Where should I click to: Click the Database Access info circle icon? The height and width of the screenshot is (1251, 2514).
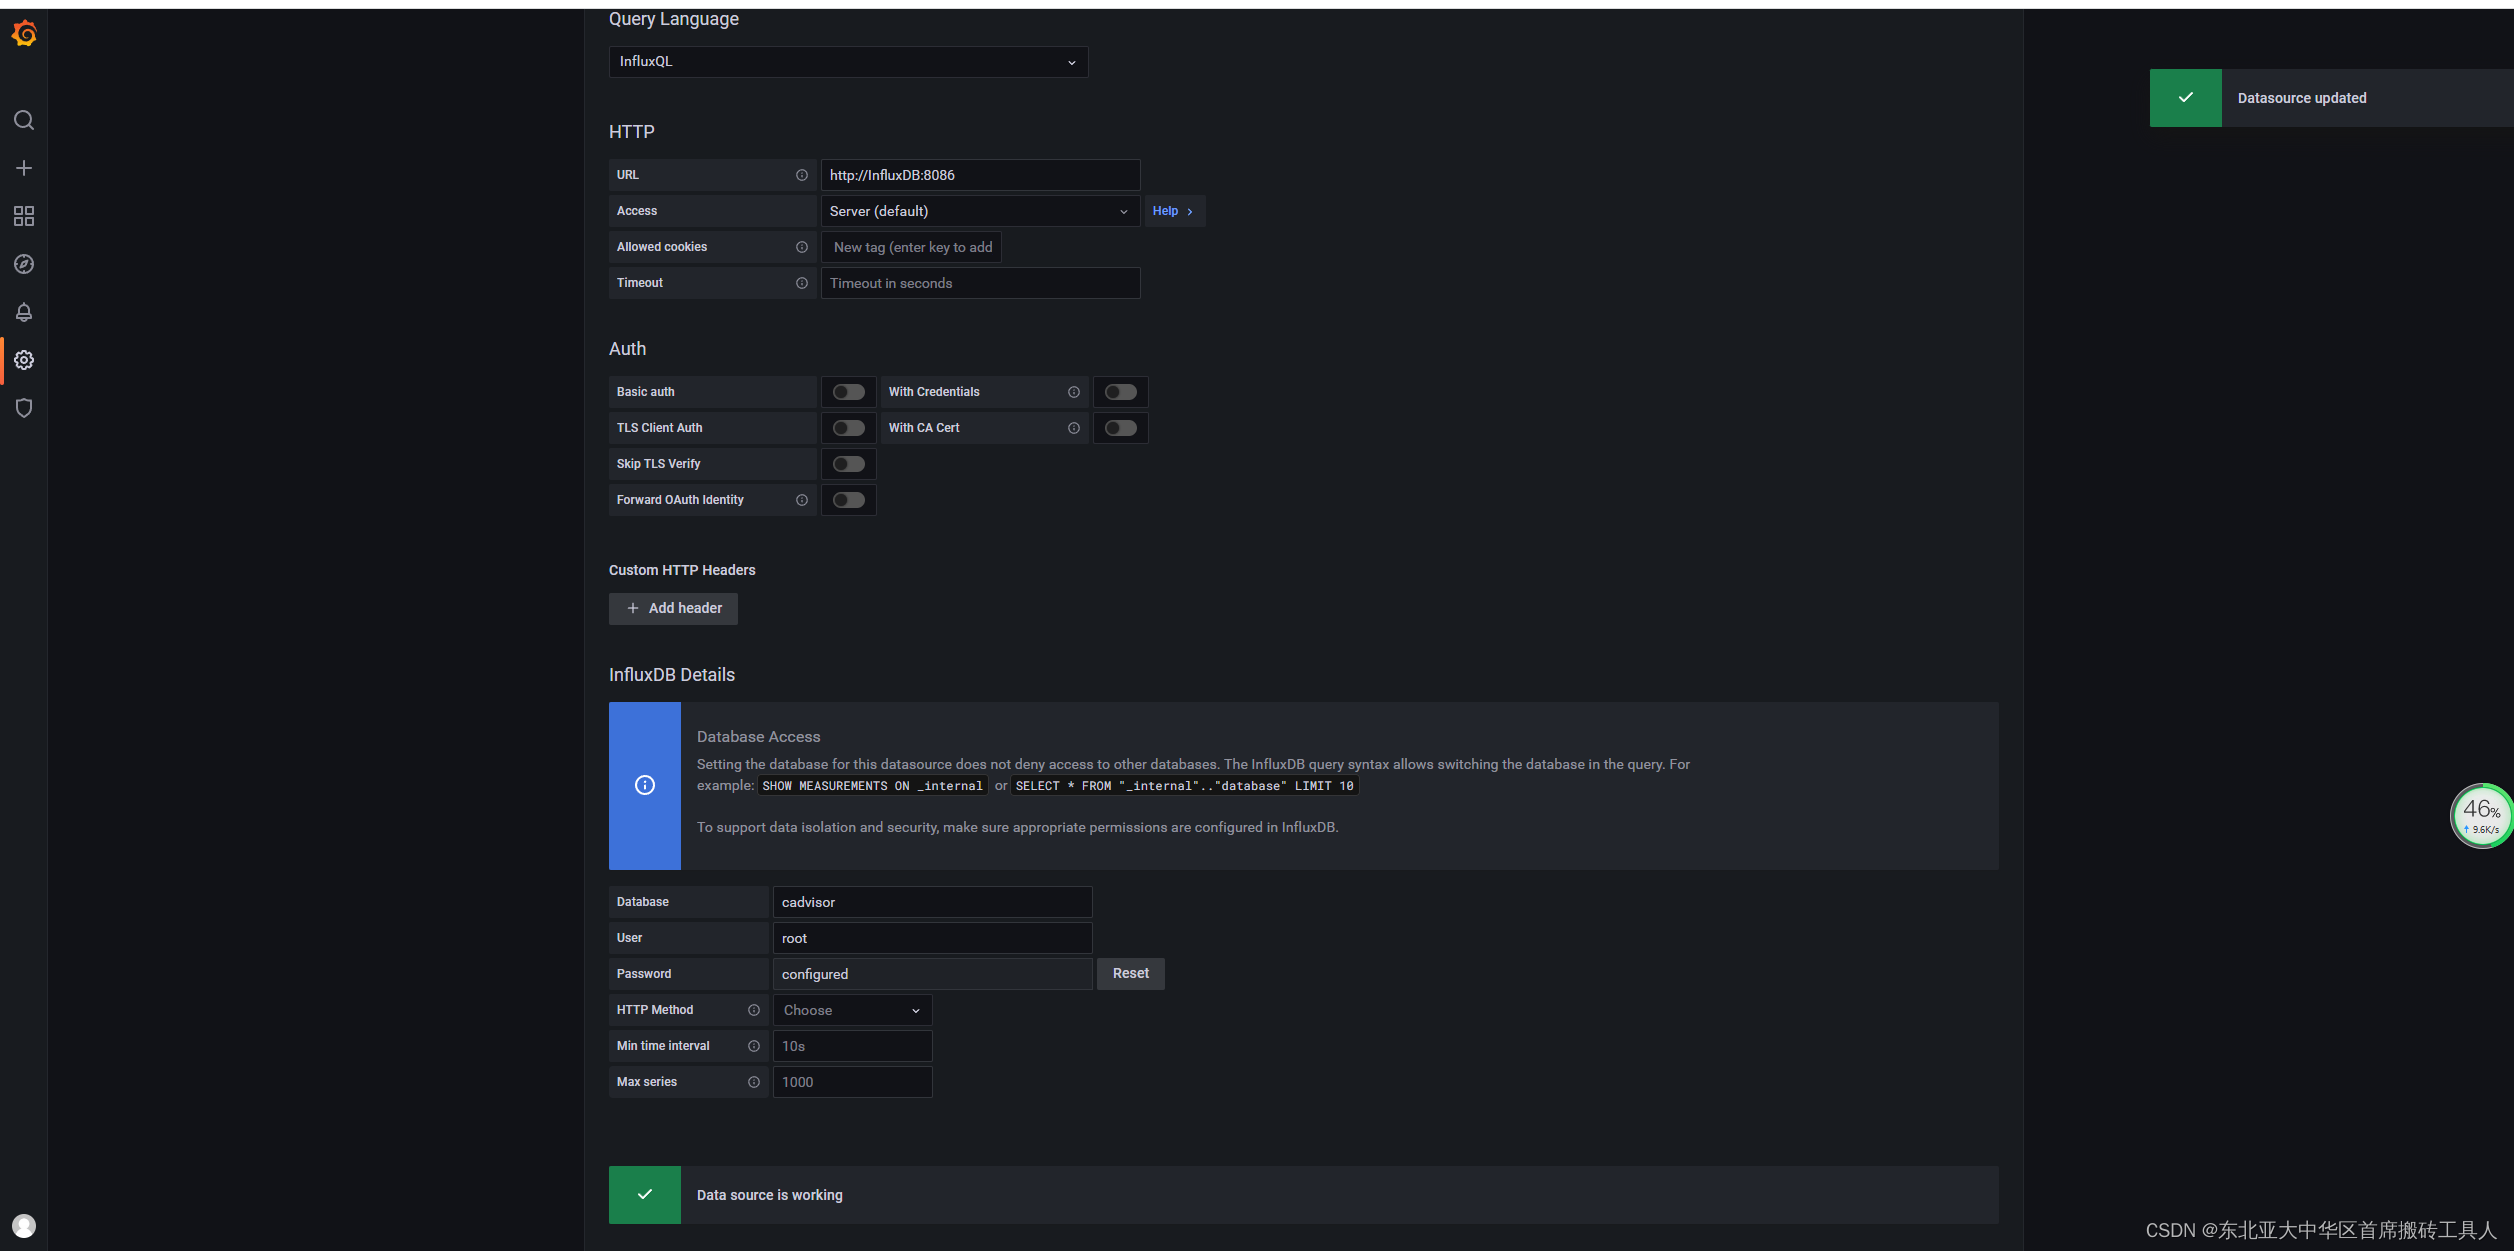[645, 785]
